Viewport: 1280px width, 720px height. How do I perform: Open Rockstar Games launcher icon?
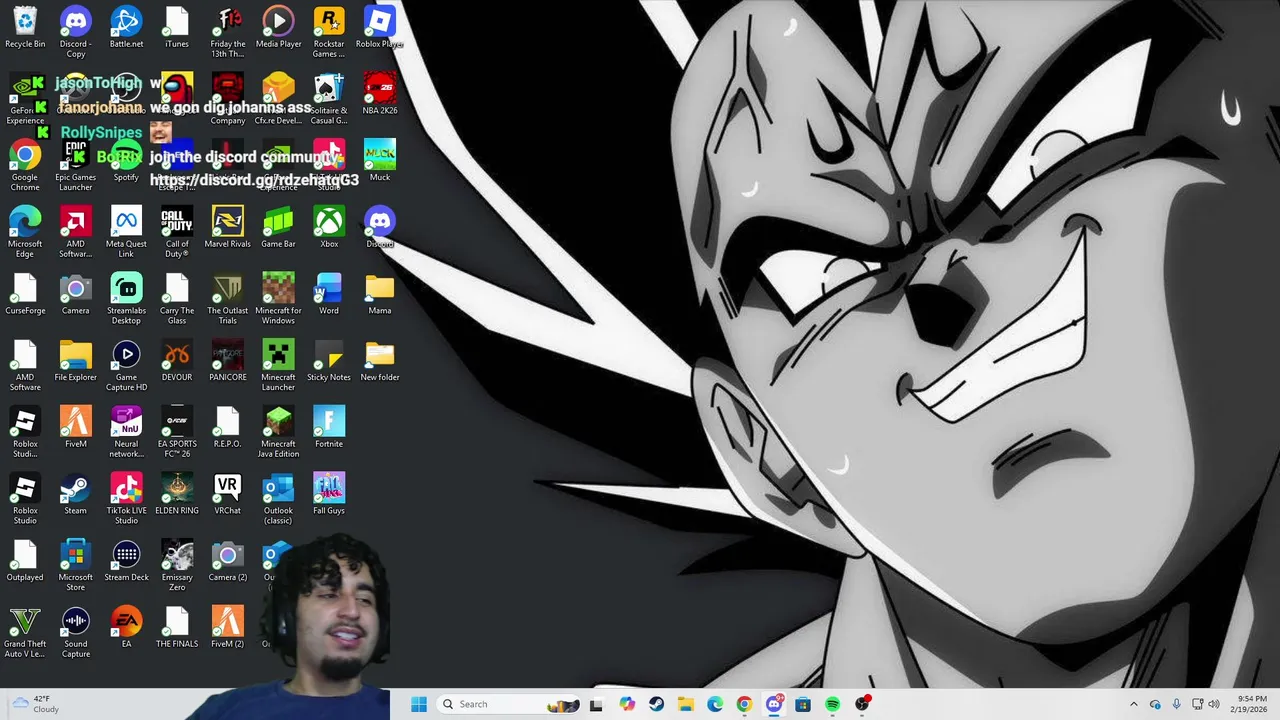(x=329, y=32)
